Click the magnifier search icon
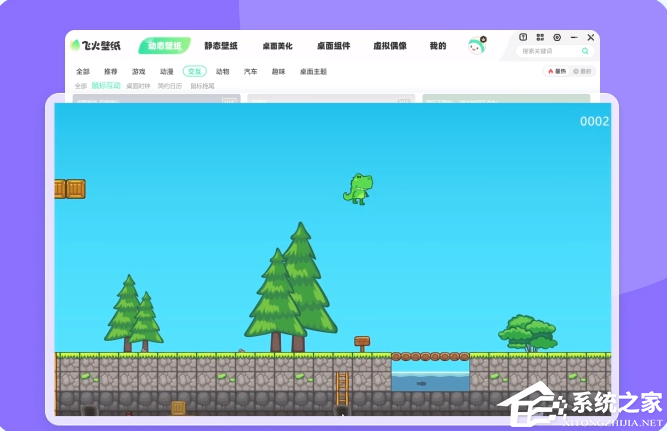 585,51
